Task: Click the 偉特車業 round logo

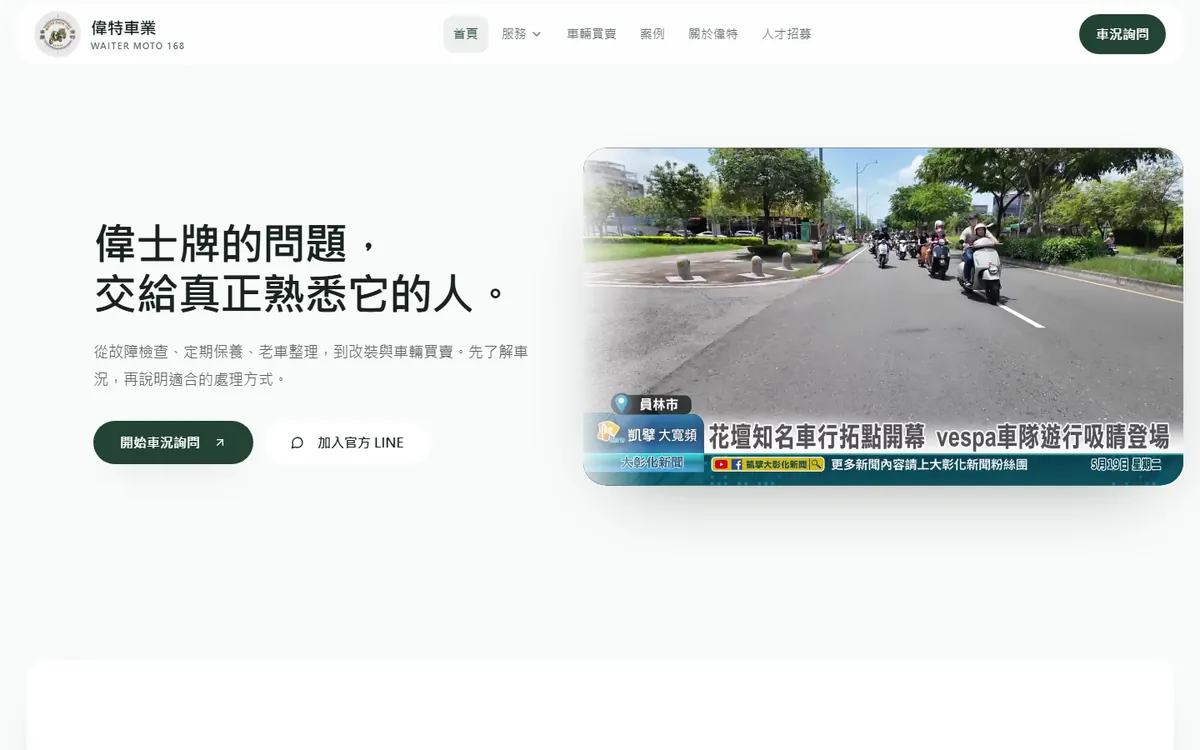Action: click(x=57, y=34)
